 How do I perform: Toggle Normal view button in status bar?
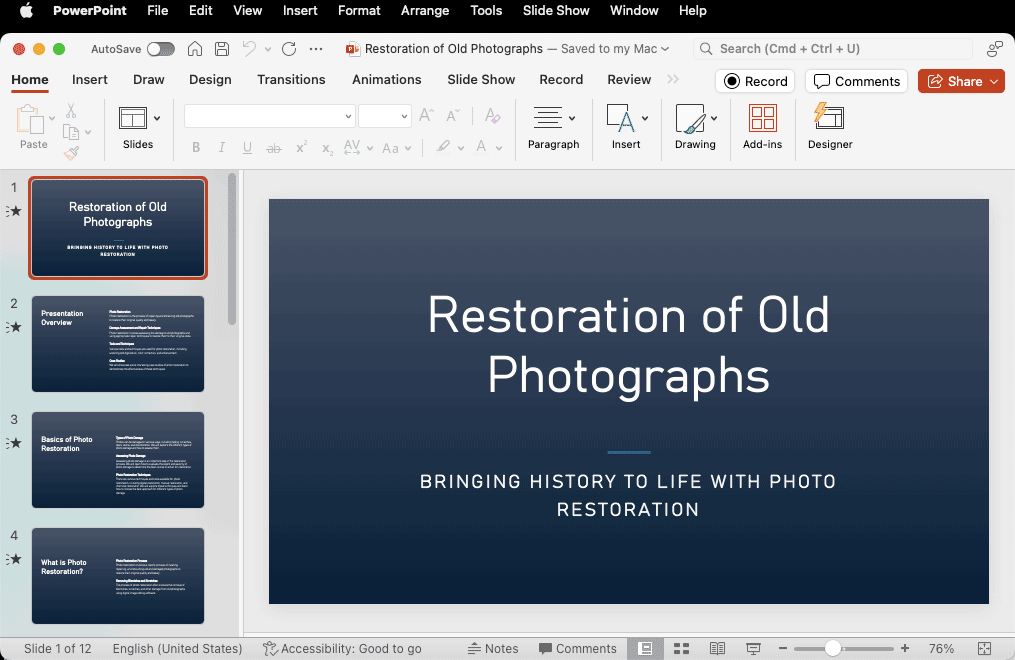coord(645,649)
